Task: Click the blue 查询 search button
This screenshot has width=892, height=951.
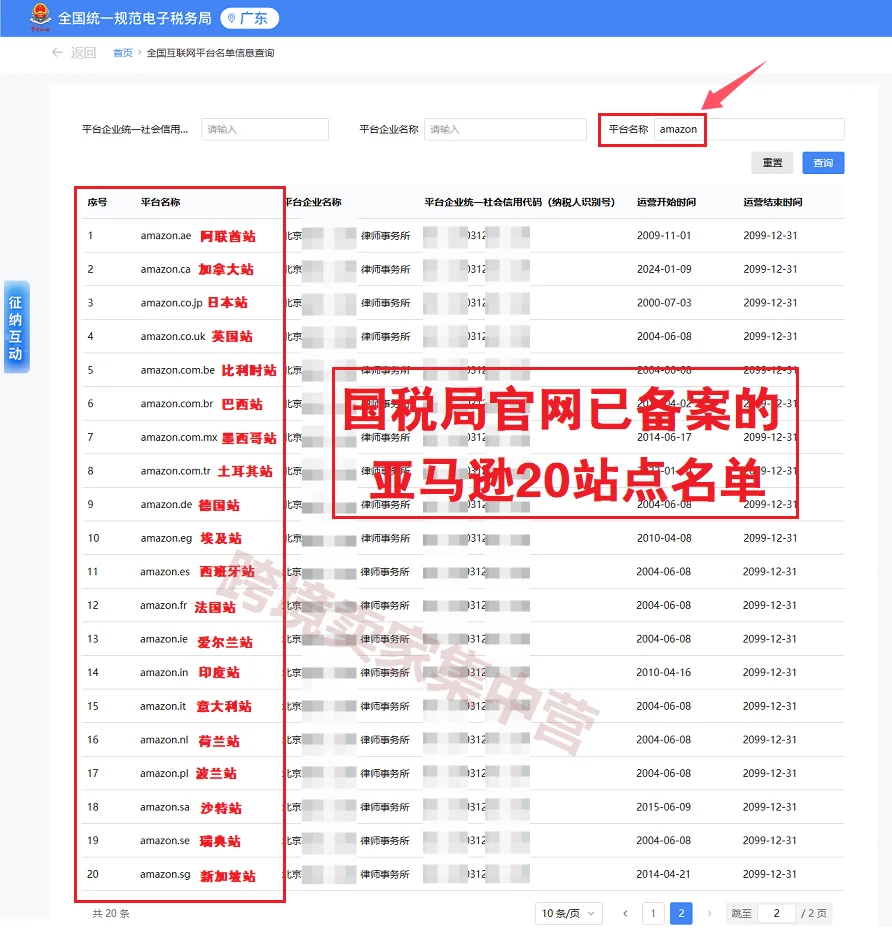Action: click(823, 163)
